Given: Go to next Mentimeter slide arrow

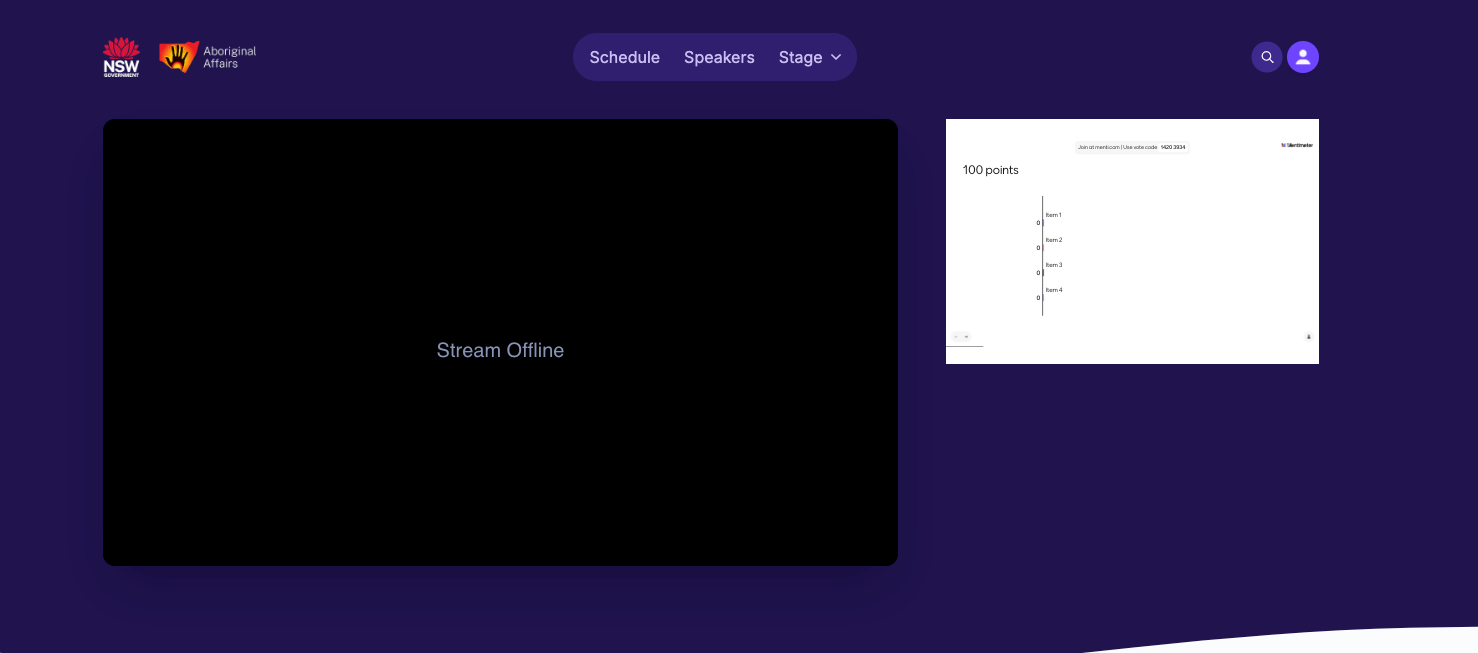Looking at the screenshot, I should pyautogui.click(x=966, y=337).
